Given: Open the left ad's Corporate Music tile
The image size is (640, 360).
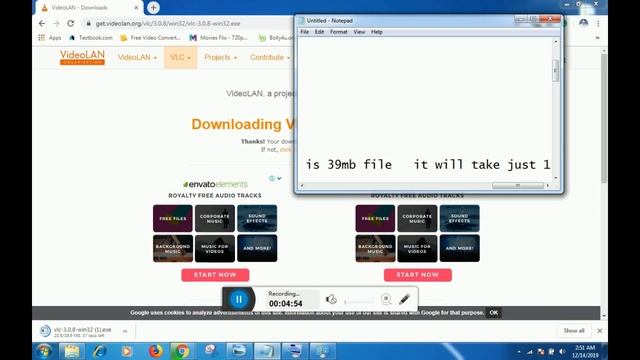Looking at the screenshot, I should click(x=215, y=218).
